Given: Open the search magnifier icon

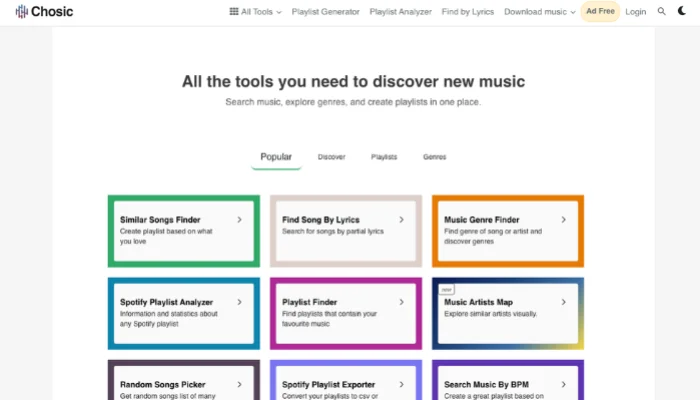Looking at the screenshot, I should tap(662, 12).
